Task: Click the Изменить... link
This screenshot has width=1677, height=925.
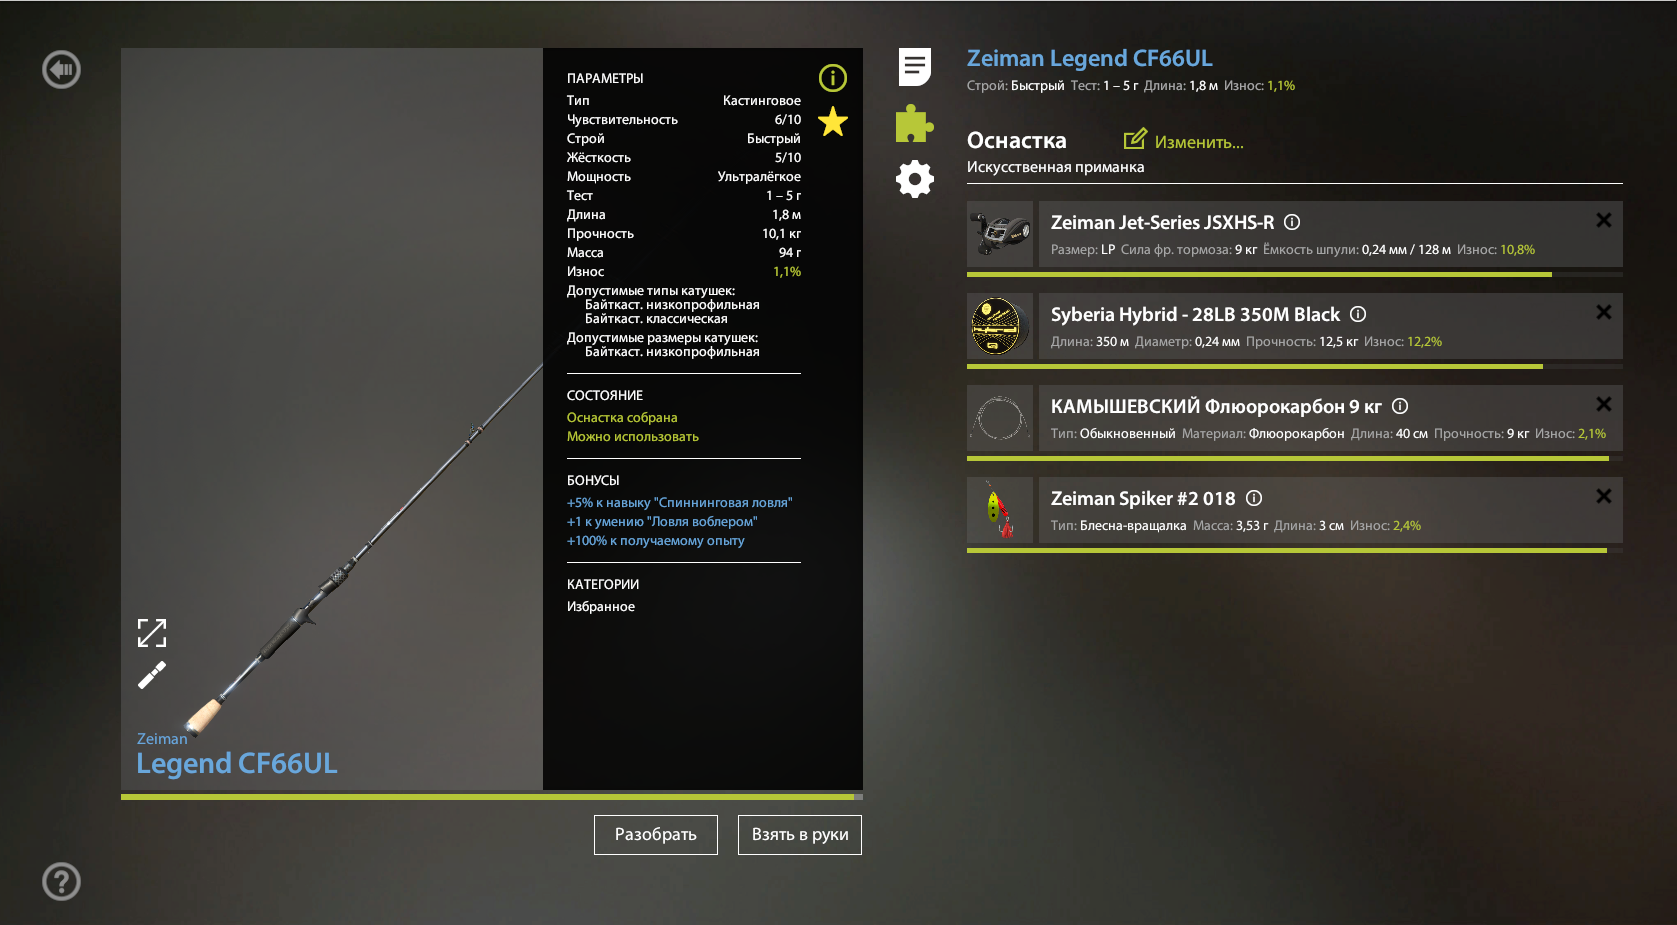Action: coord(1199,142)
